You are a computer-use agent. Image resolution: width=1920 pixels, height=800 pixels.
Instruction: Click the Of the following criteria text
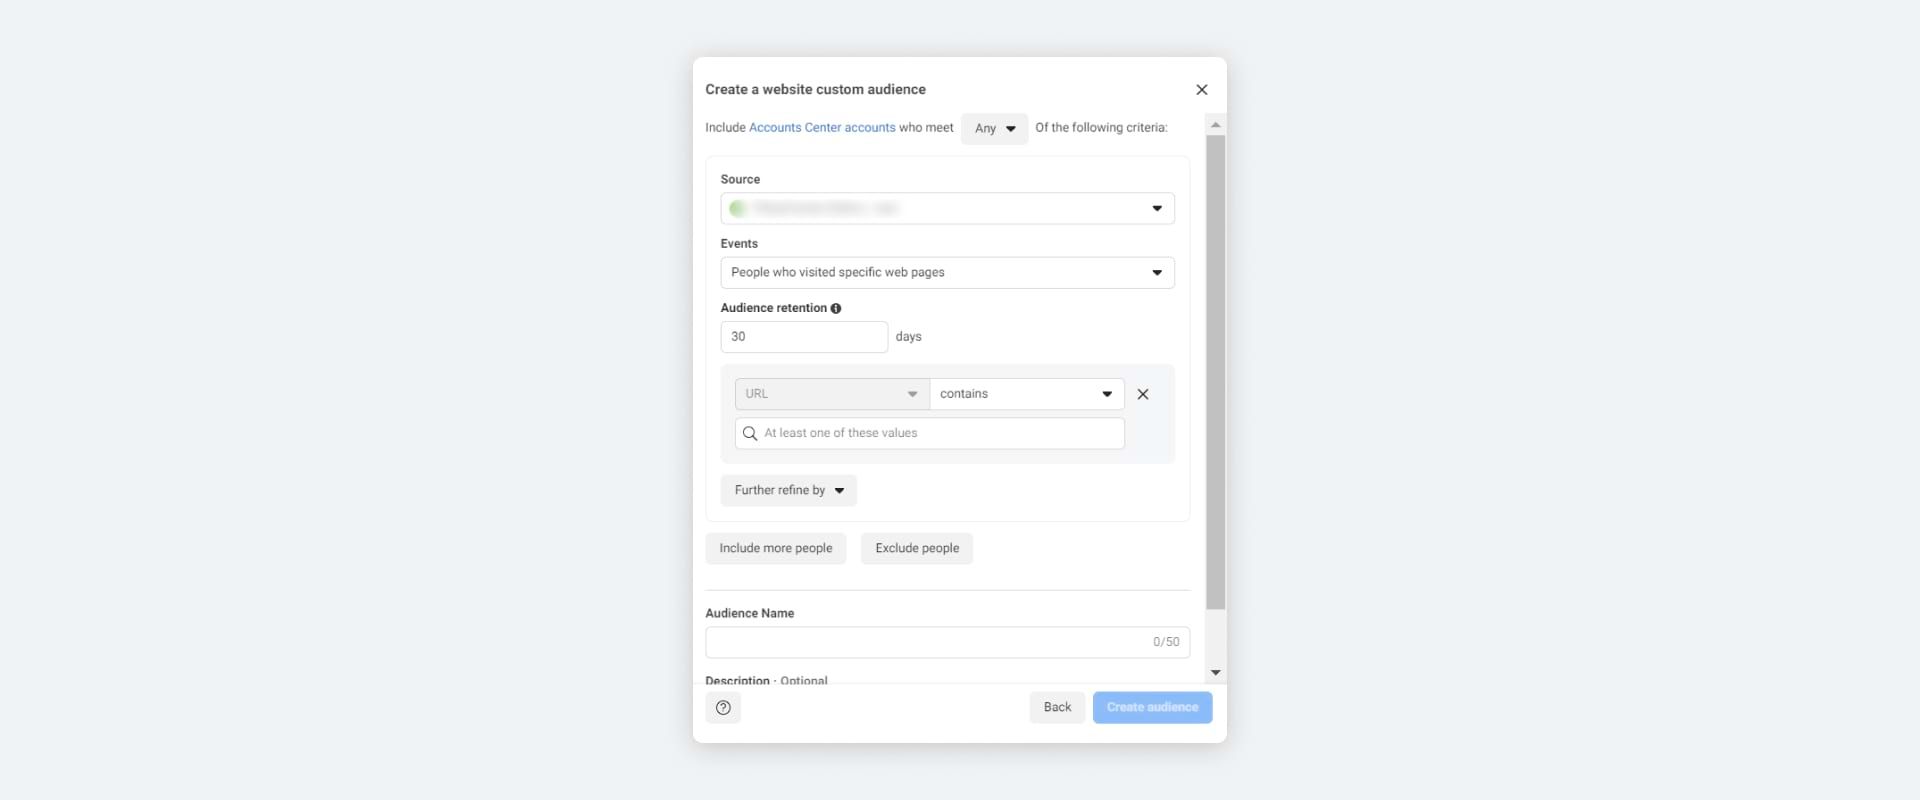[x=1101, y=128]
